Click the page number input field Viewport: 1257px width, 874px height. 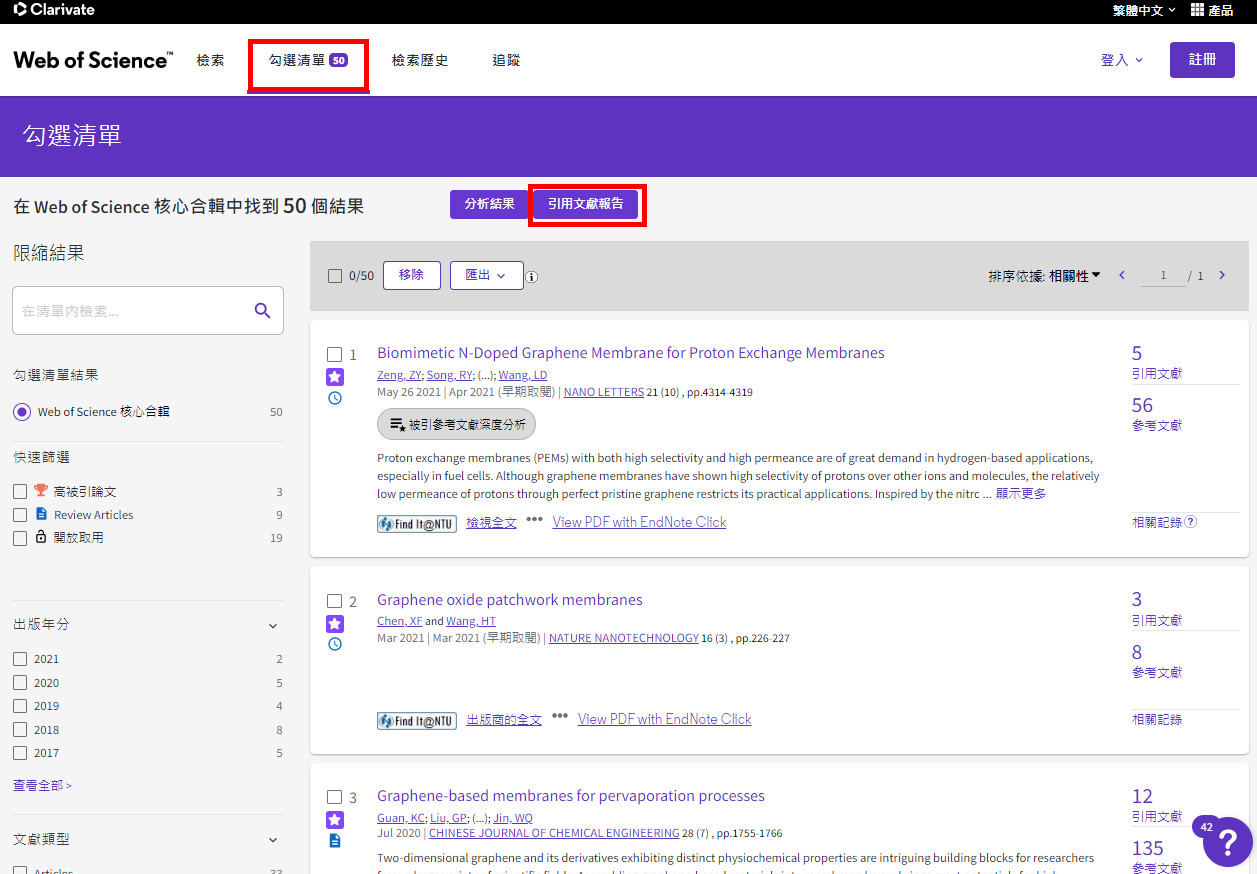(1163, 276)
